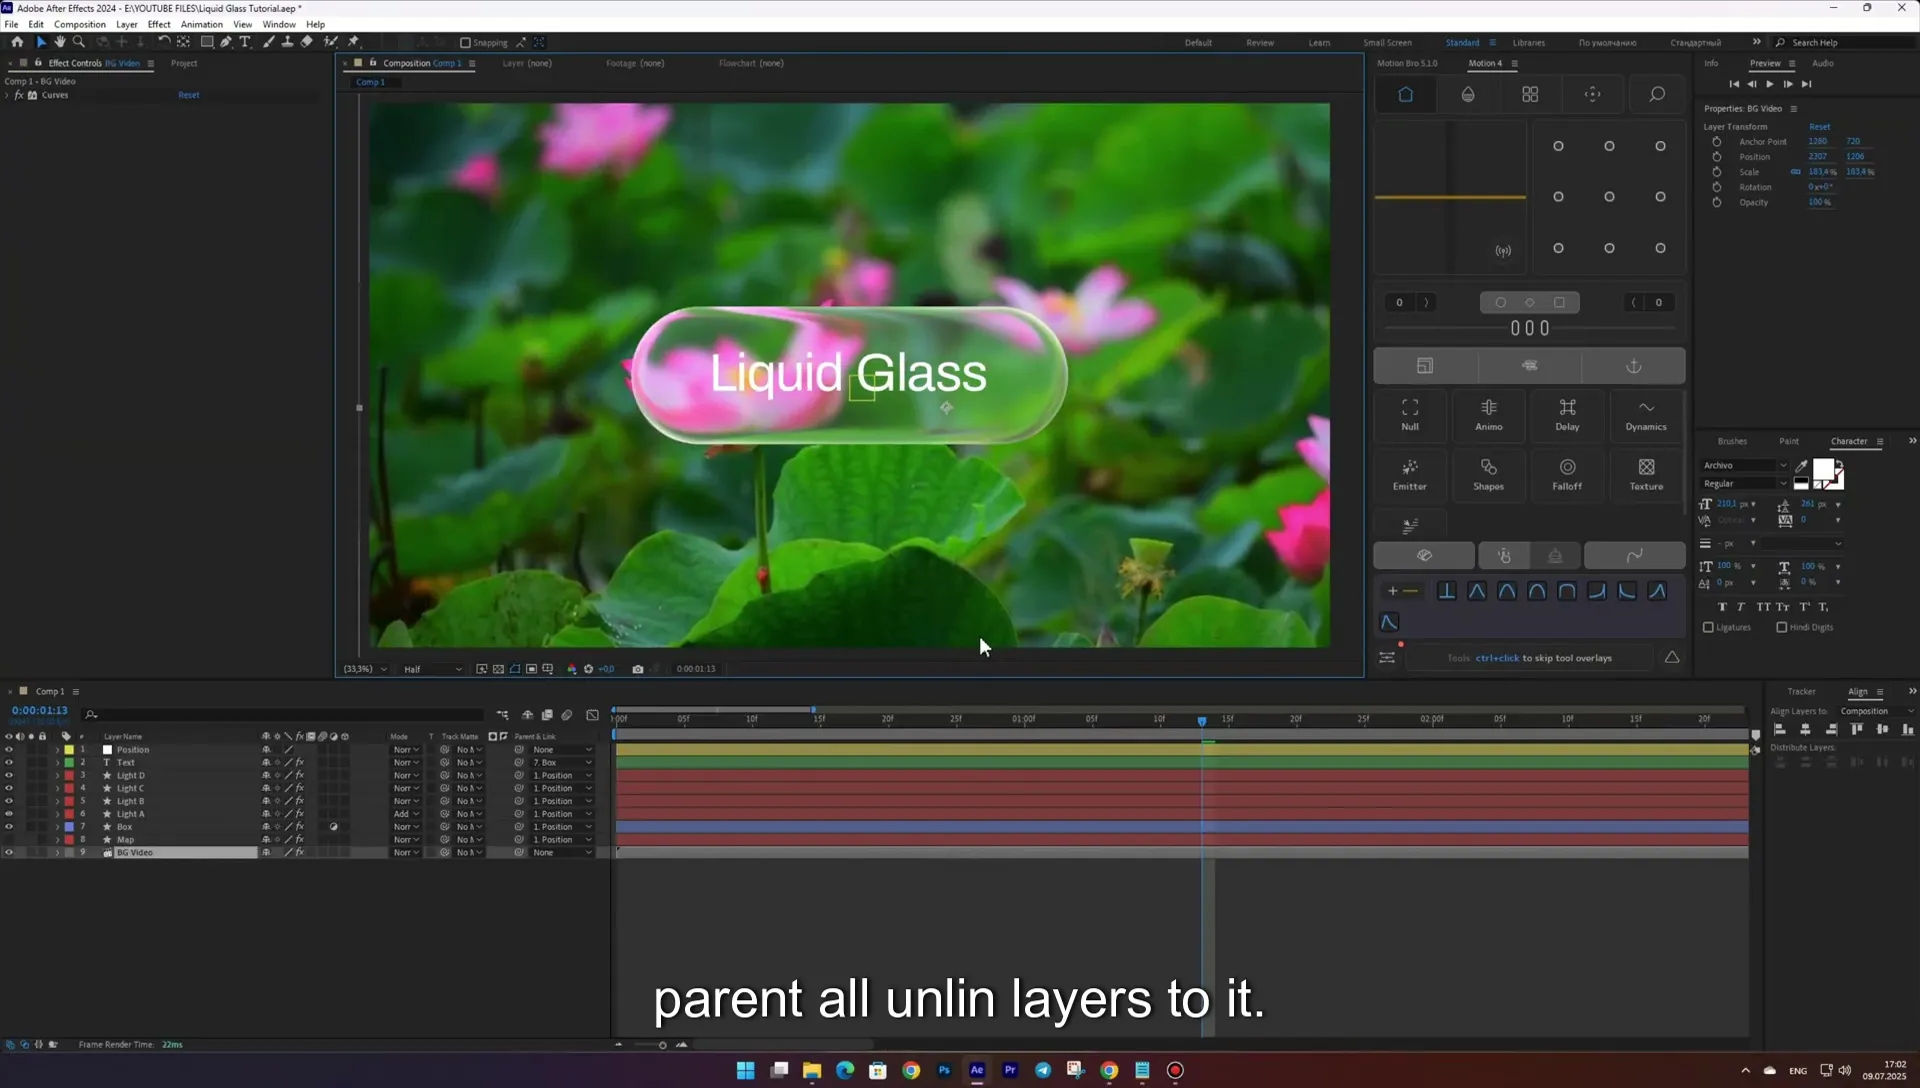Enable the Snapping checkbox

point(465,43)
